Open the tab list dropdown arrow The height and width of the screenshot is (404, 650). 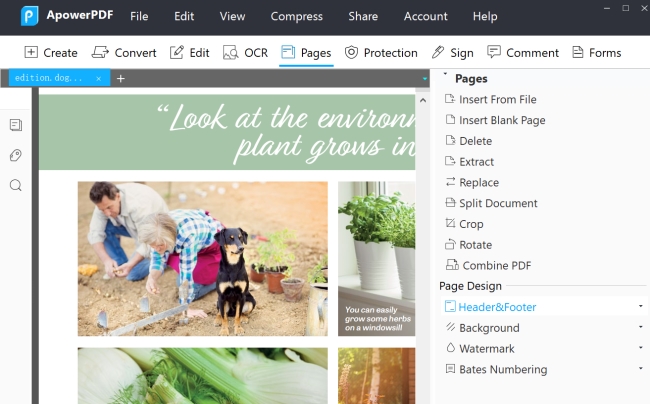425,78
